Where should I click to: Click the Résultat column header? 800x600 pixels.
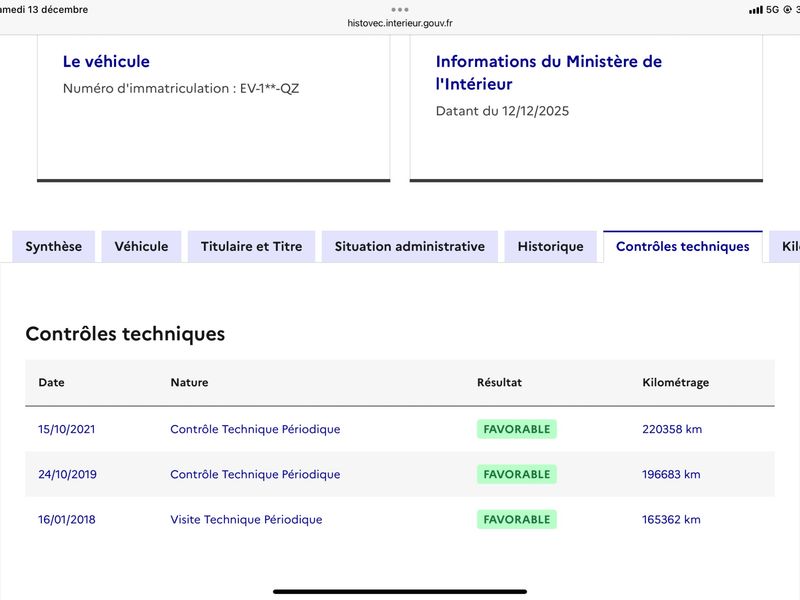pos(499,382)
